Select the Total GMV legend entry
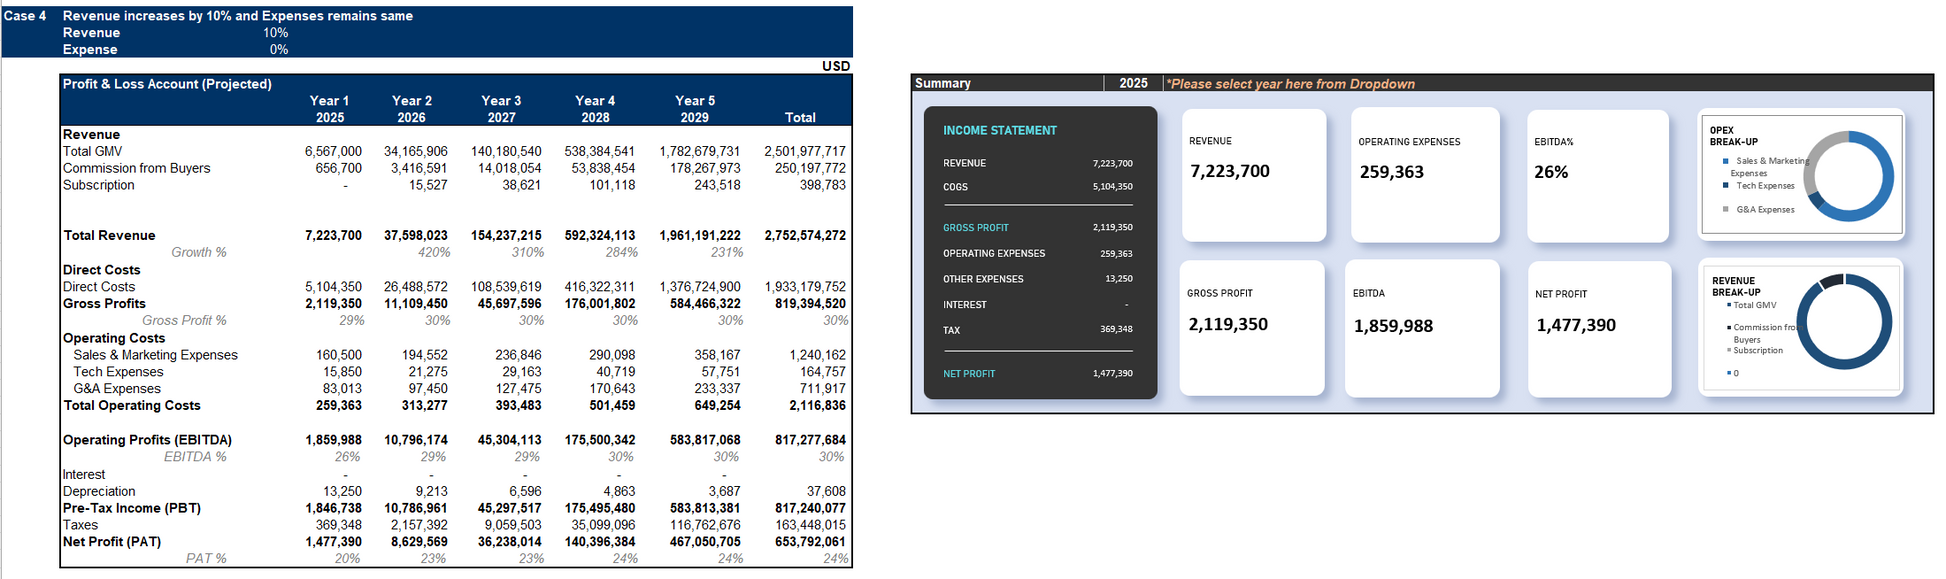This screenshot has width=1946, height=579. [1755, 305]
